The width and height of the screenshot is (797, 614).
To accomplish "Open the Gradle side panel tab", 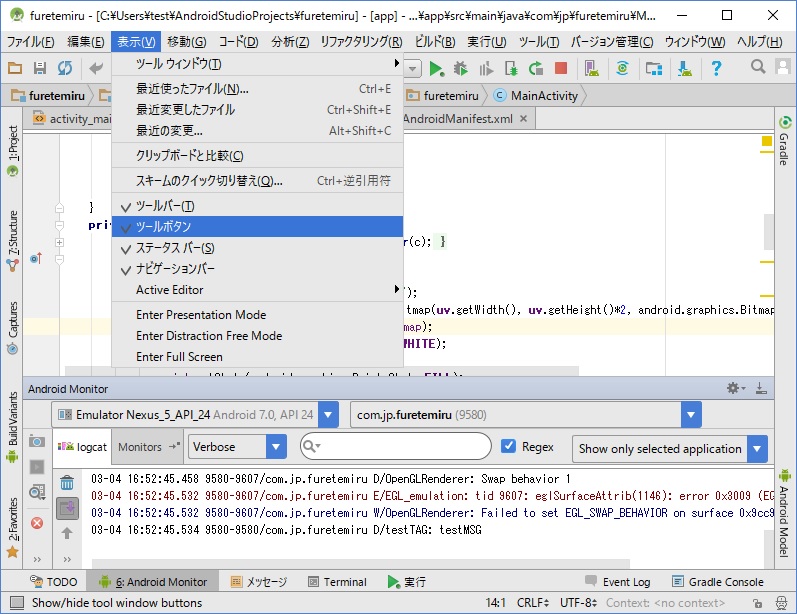I will coord(784,141).
